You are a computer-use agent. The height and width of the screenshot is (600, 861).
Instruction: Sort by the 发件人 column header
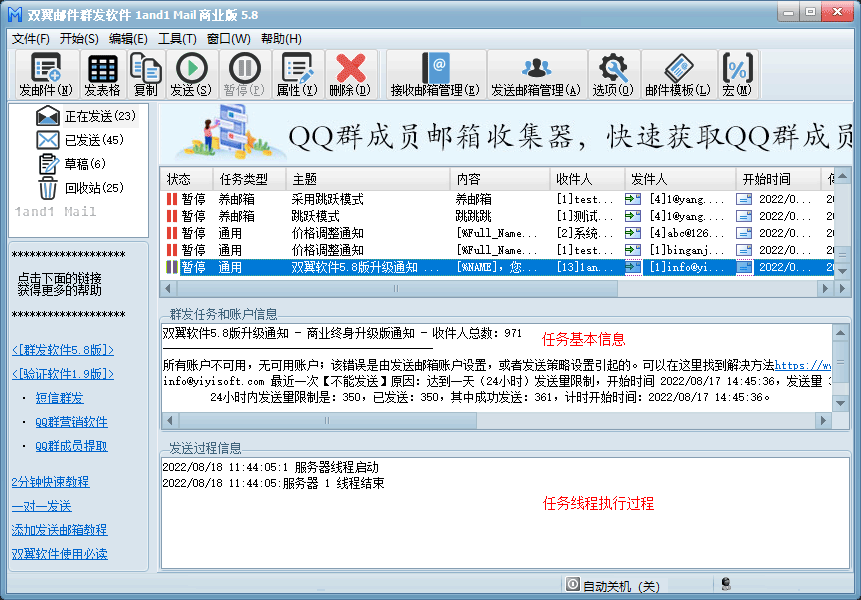pos(680,179)
